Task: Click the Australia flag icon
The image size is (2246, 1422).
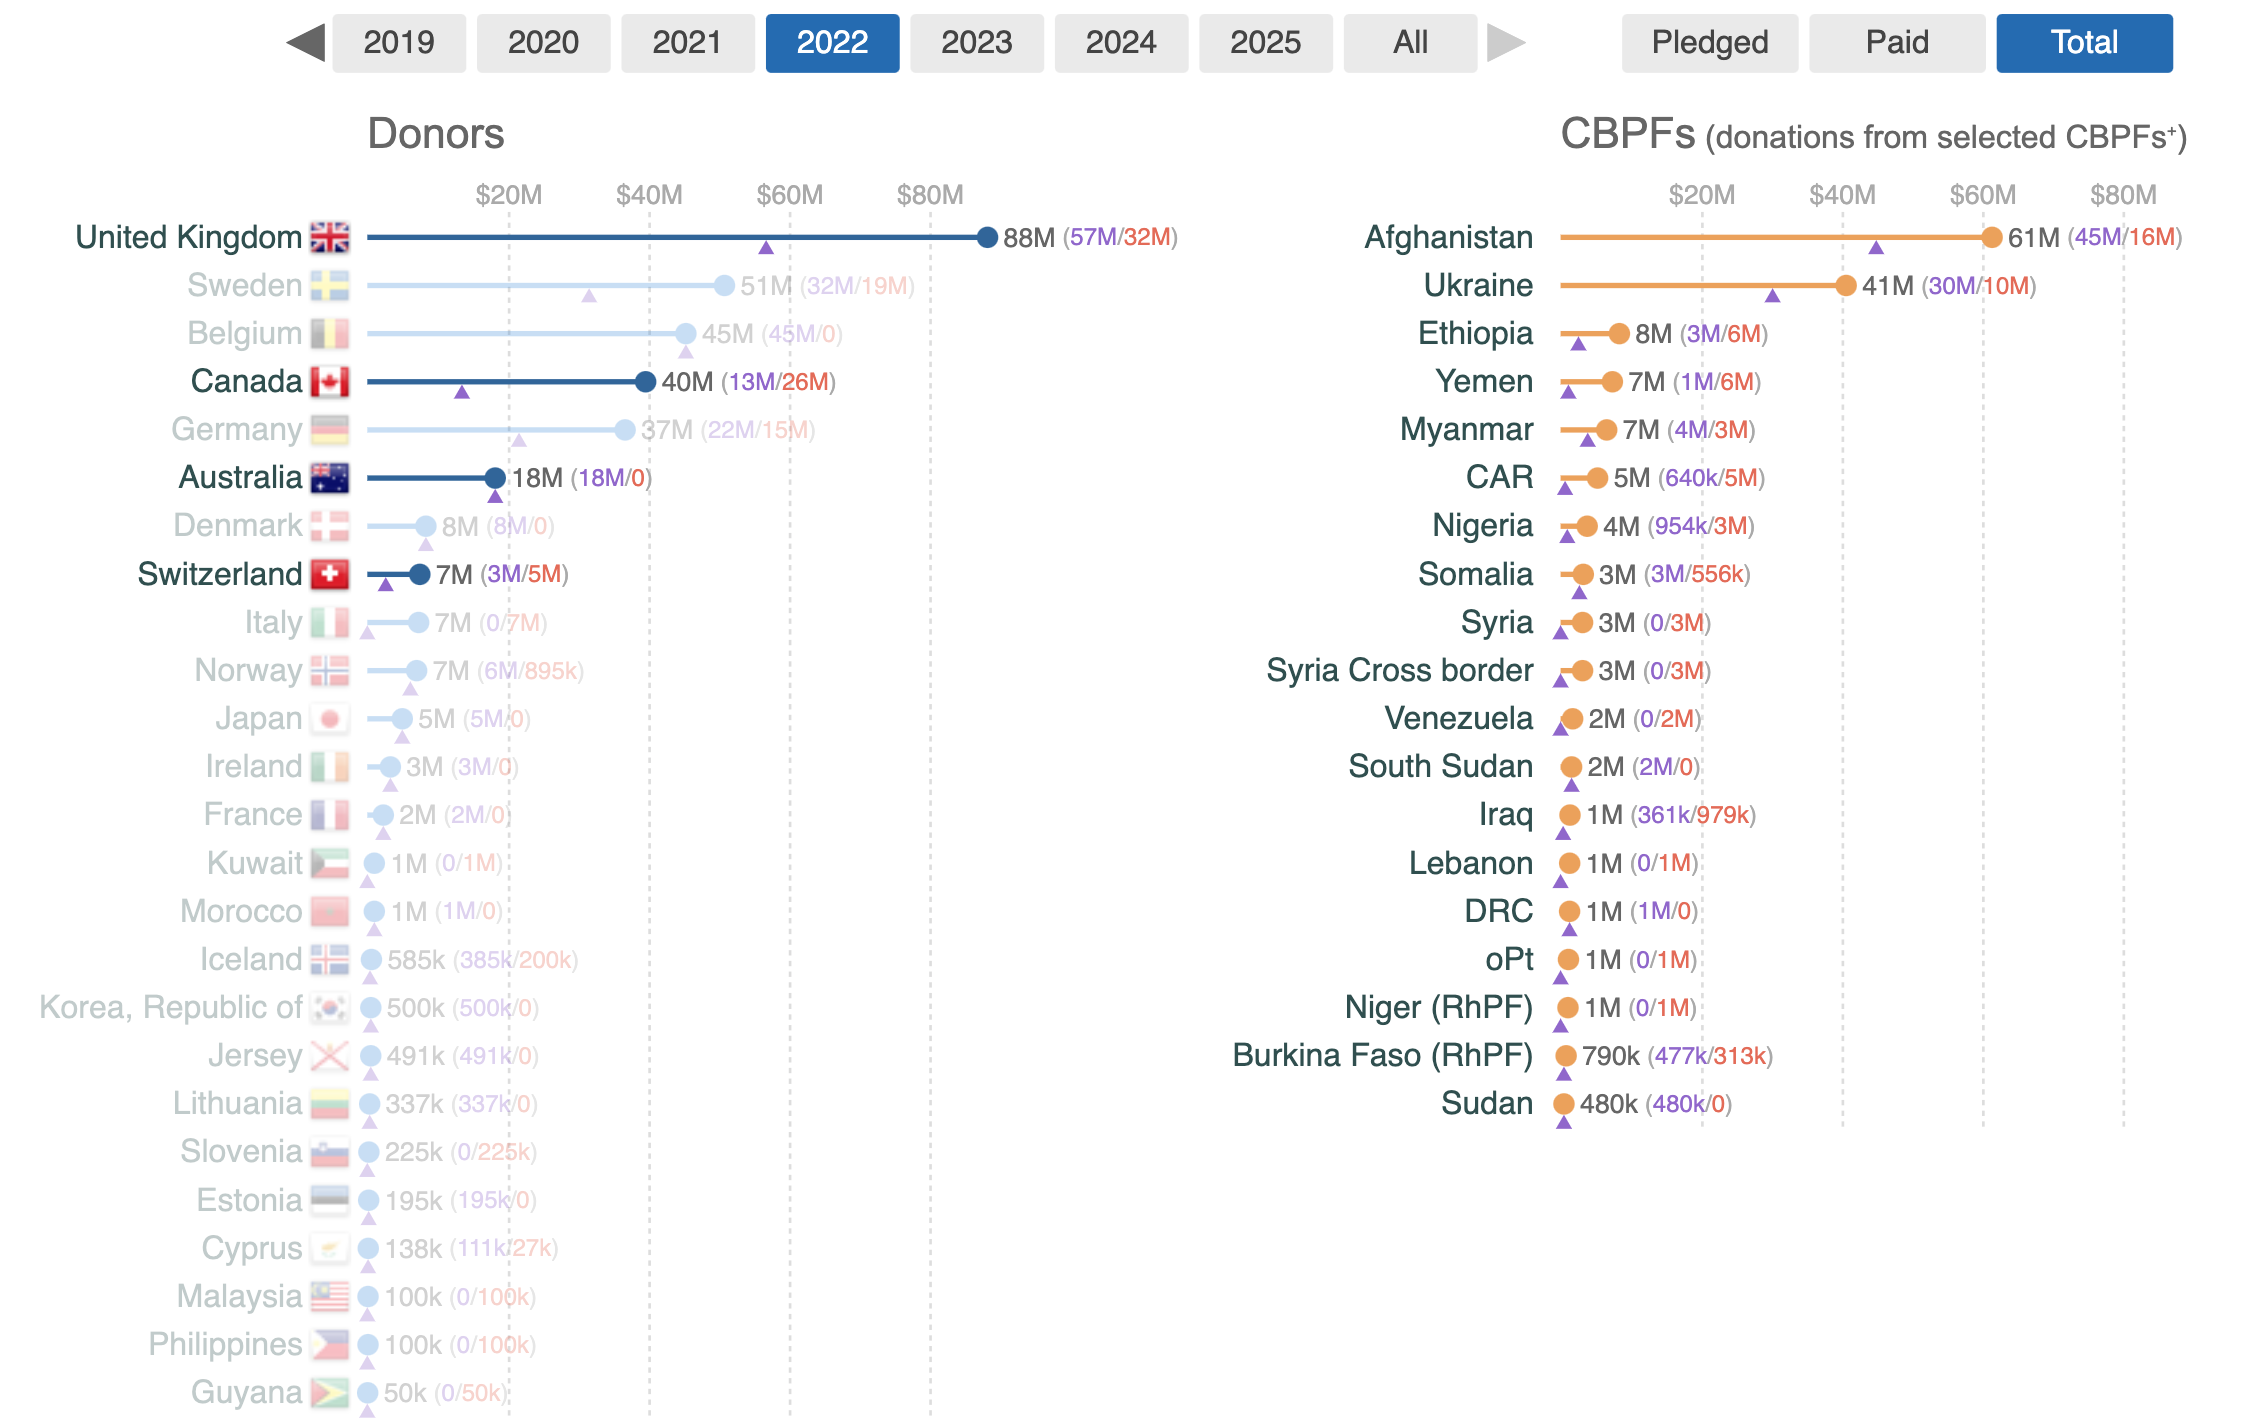Action: point(329,477)
